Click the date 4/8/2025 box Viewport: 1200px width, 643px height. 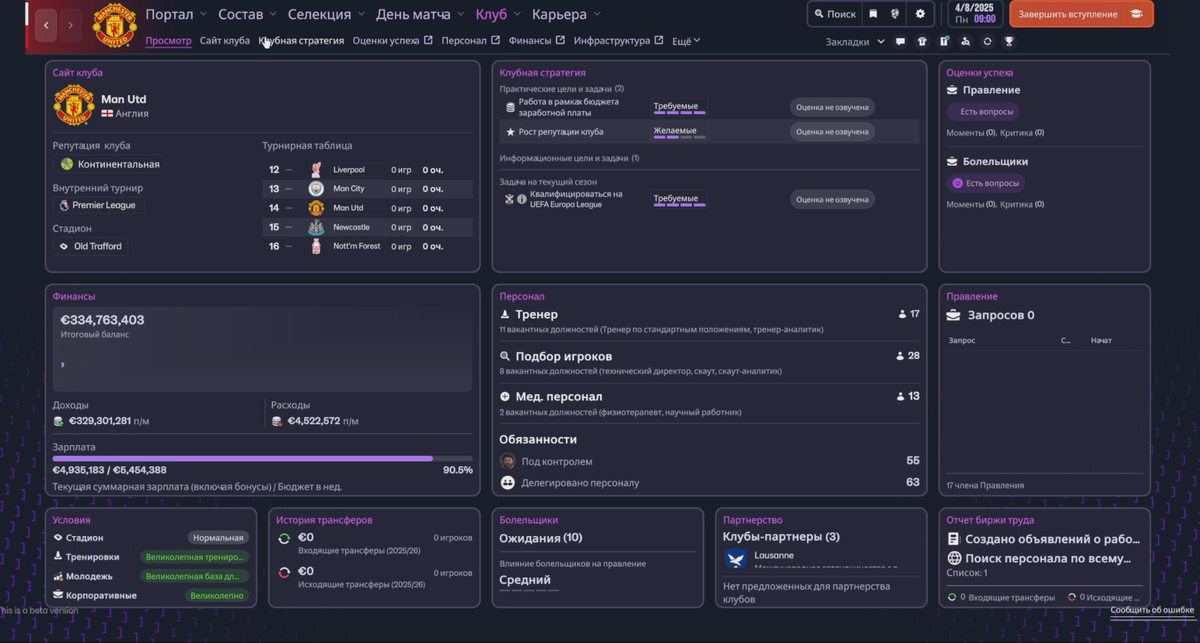[975, 14]
